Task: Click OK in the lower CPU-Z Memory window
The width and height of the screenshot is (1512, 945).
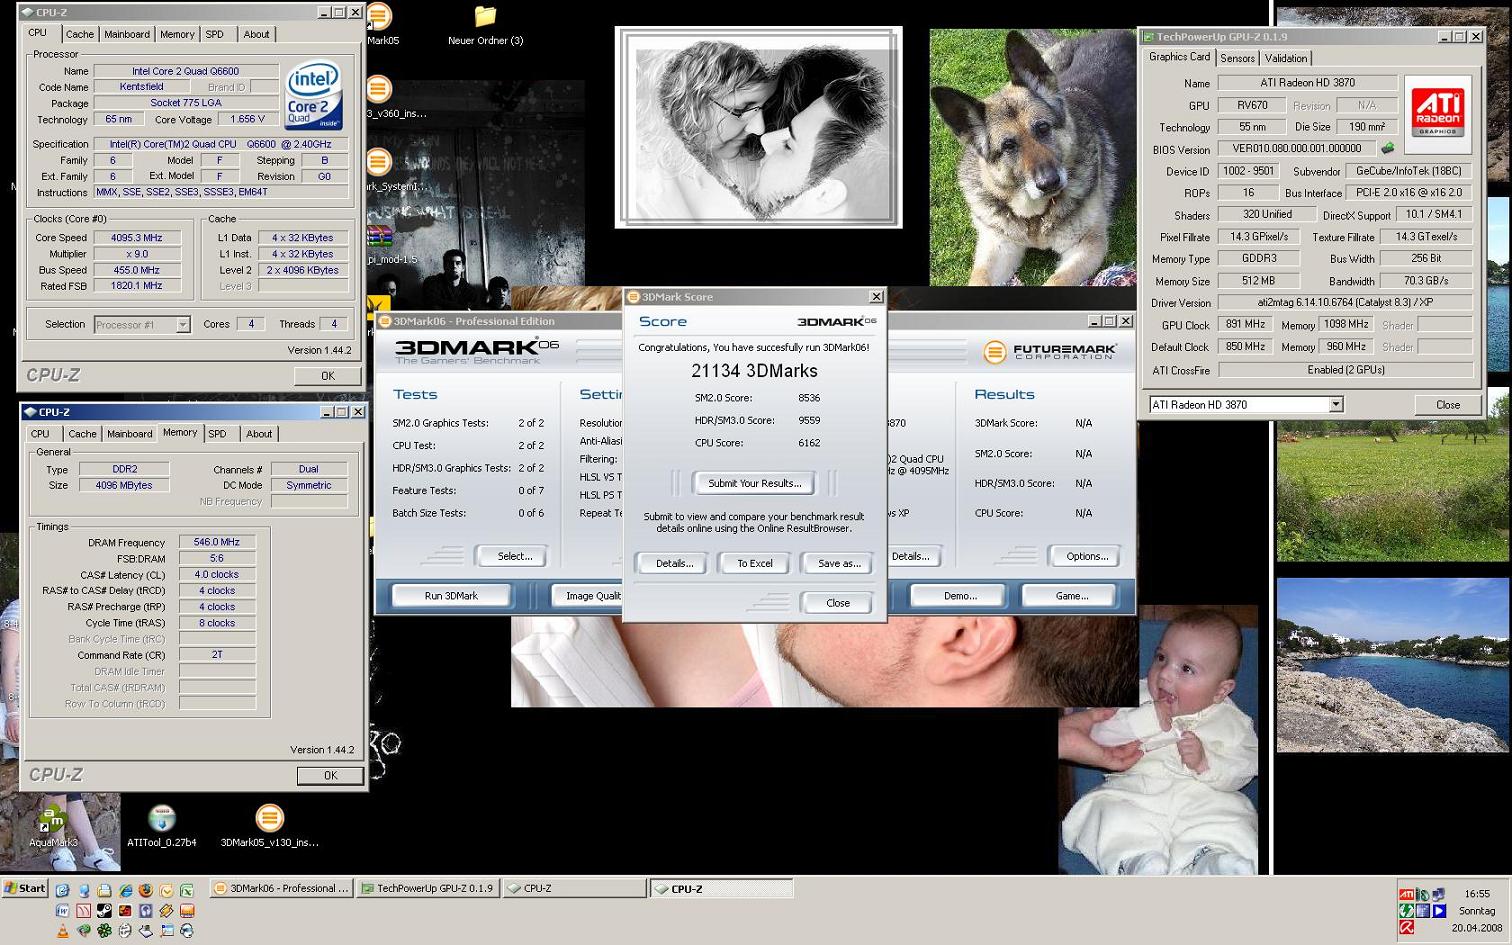Action: [x=330, y=775]
